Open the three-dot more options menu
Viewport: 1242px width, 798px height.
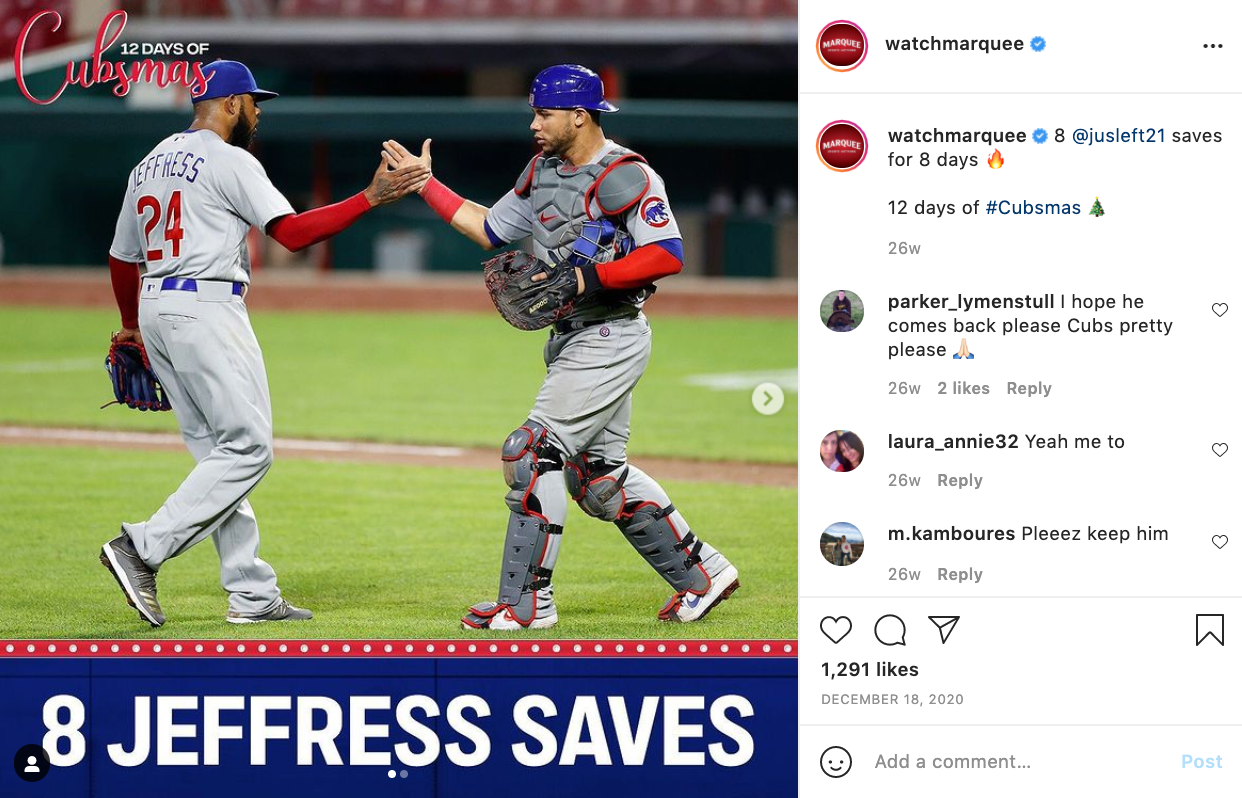[1213, 46]
